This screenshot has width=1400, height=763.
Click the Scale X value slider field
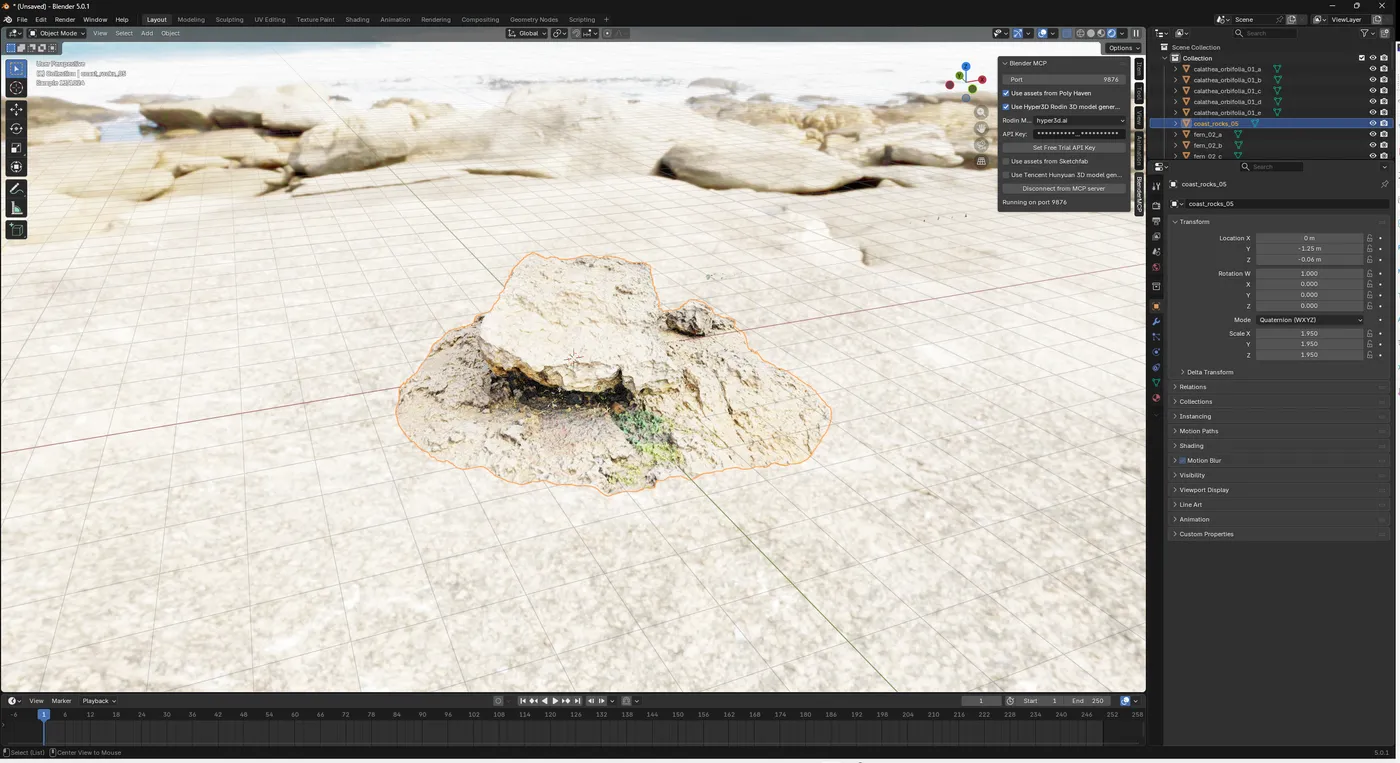tap(1309, 333)
